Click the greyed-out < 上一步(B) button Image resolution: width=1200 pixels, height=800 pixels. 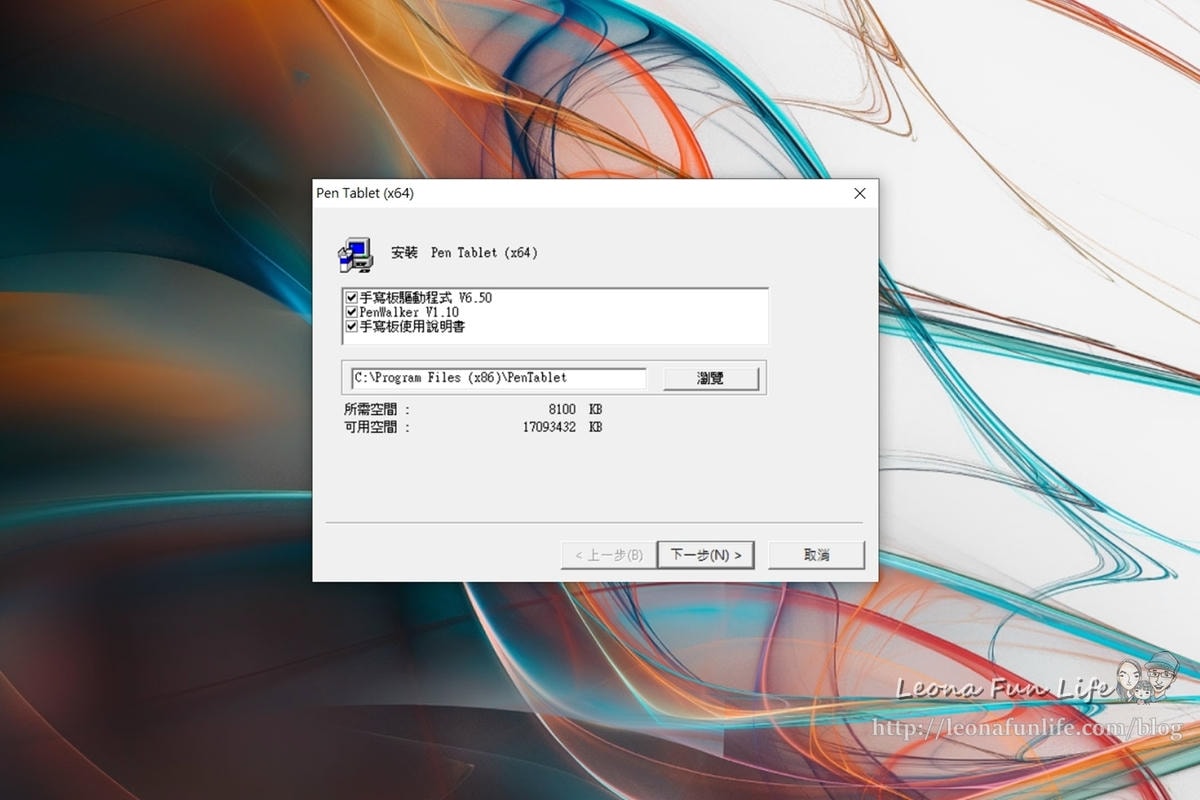coord(608,555)
